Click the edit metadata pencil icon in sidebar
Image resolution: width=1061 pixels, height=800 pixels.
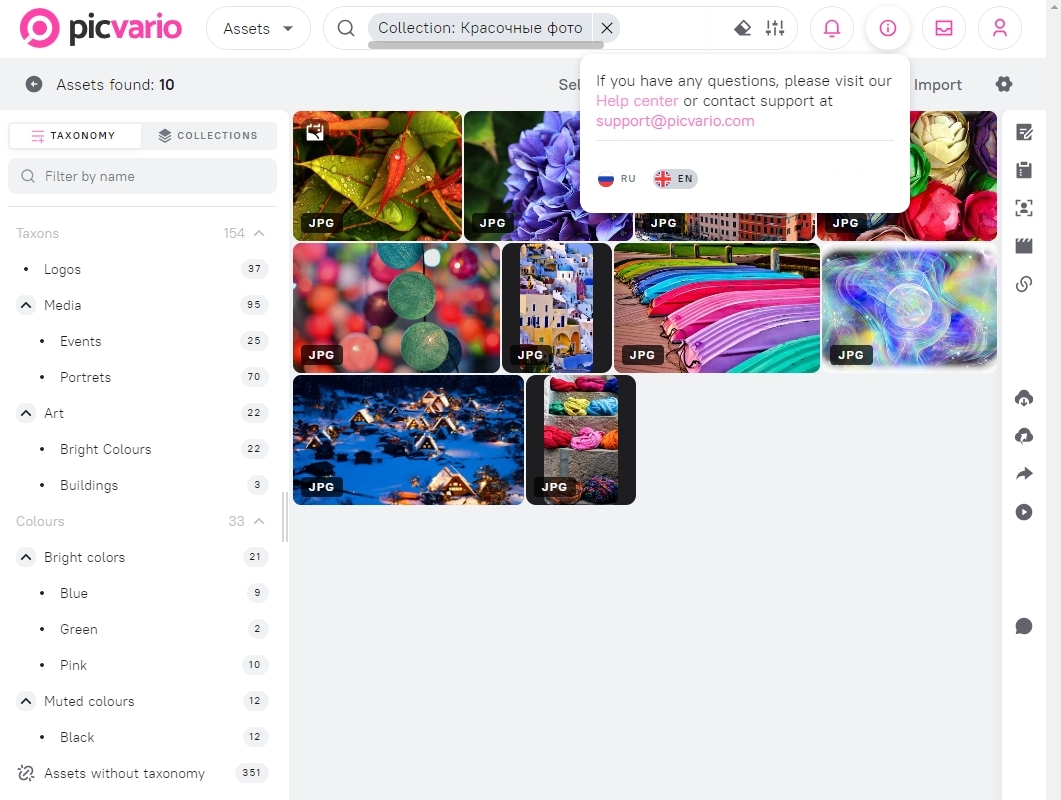click(1024, 132)
